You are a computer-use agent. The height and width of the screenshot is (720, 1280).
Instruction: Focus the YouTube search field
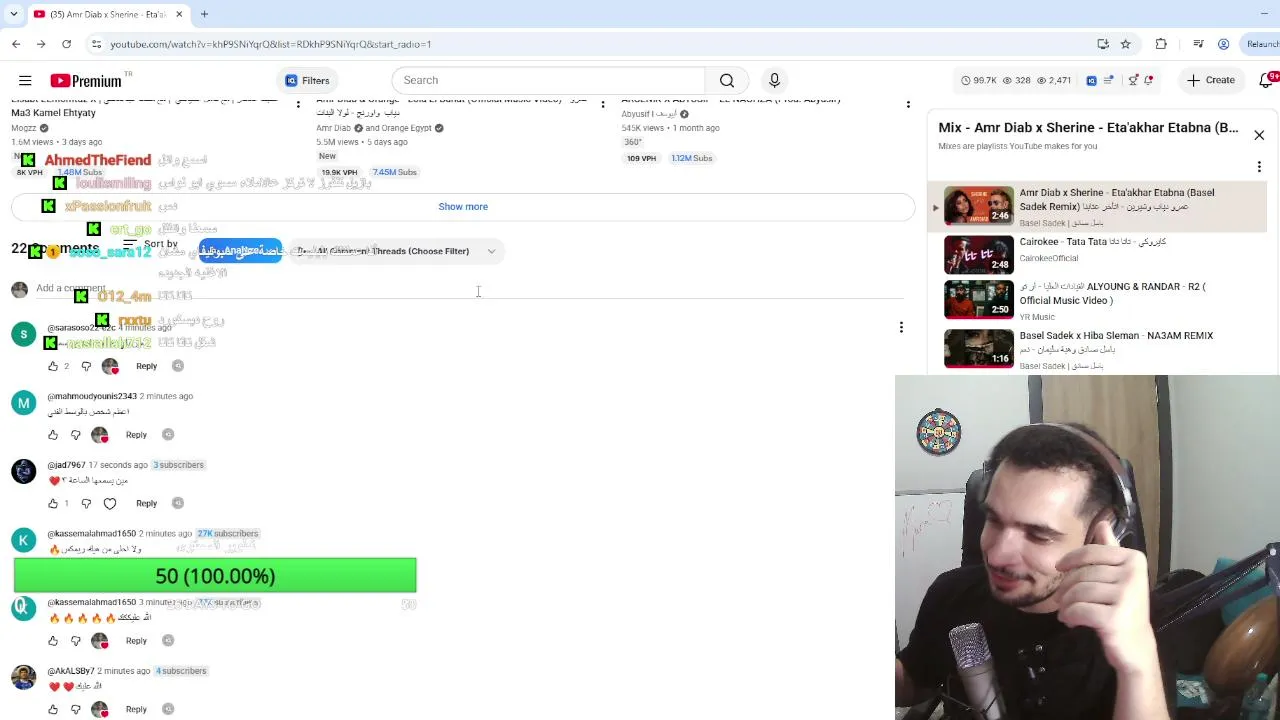[x=549, y=80]
